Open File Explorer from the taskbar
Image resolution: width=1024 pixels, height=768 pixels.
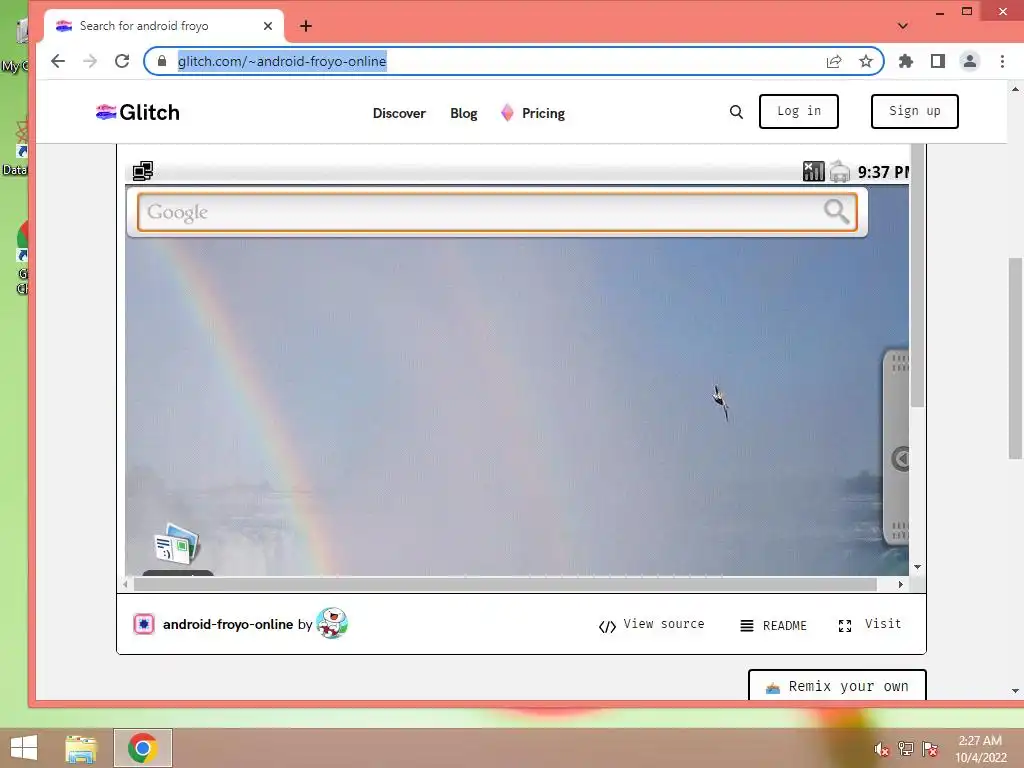tap(81, 748)
